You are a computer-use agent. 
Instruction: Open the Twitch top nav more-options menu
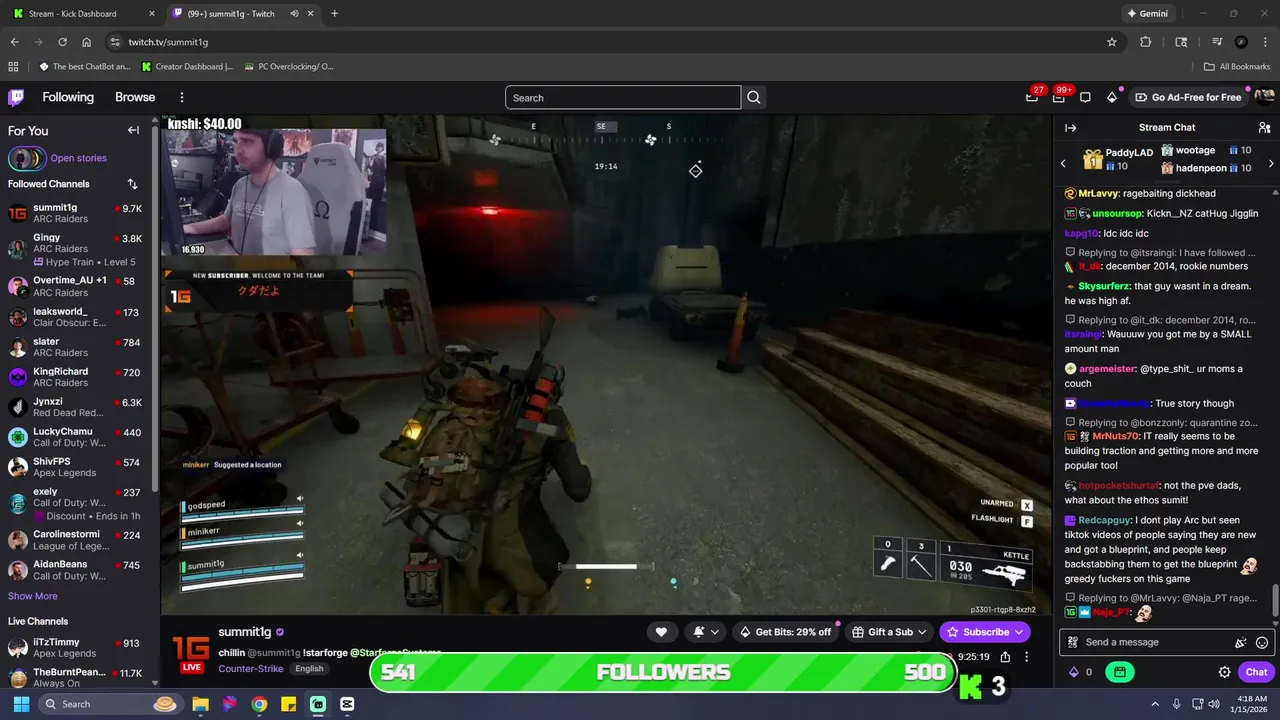182,97
